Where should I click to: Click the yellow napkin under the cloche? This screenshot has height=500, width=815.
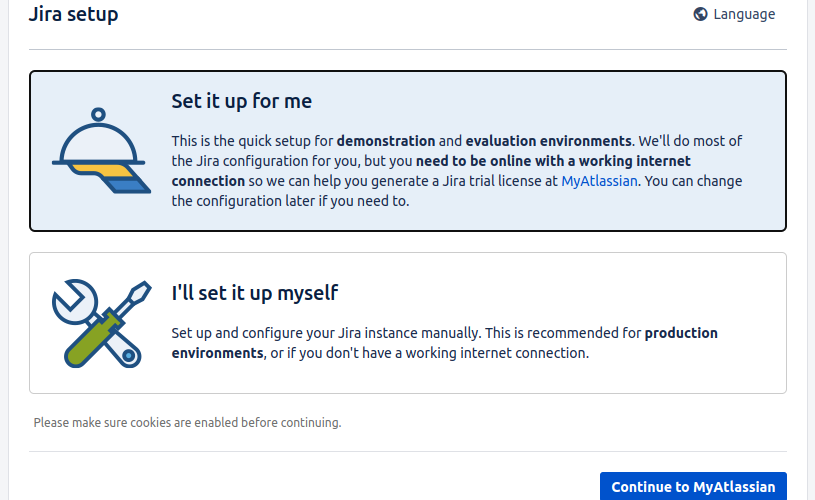[102, 170]
